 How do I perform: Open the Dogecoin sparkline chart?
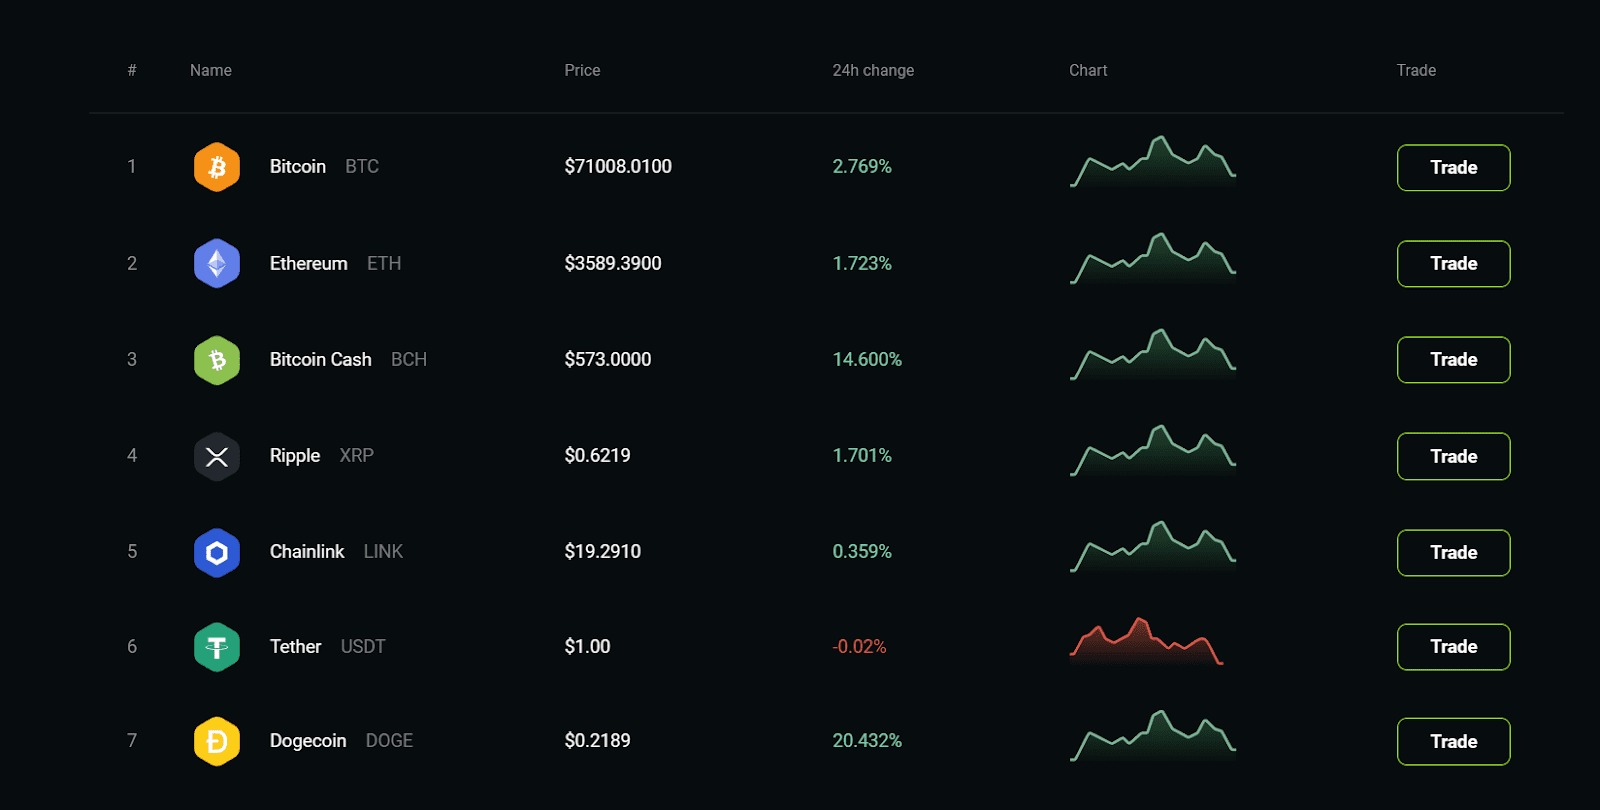click(x=1153, y=737)
